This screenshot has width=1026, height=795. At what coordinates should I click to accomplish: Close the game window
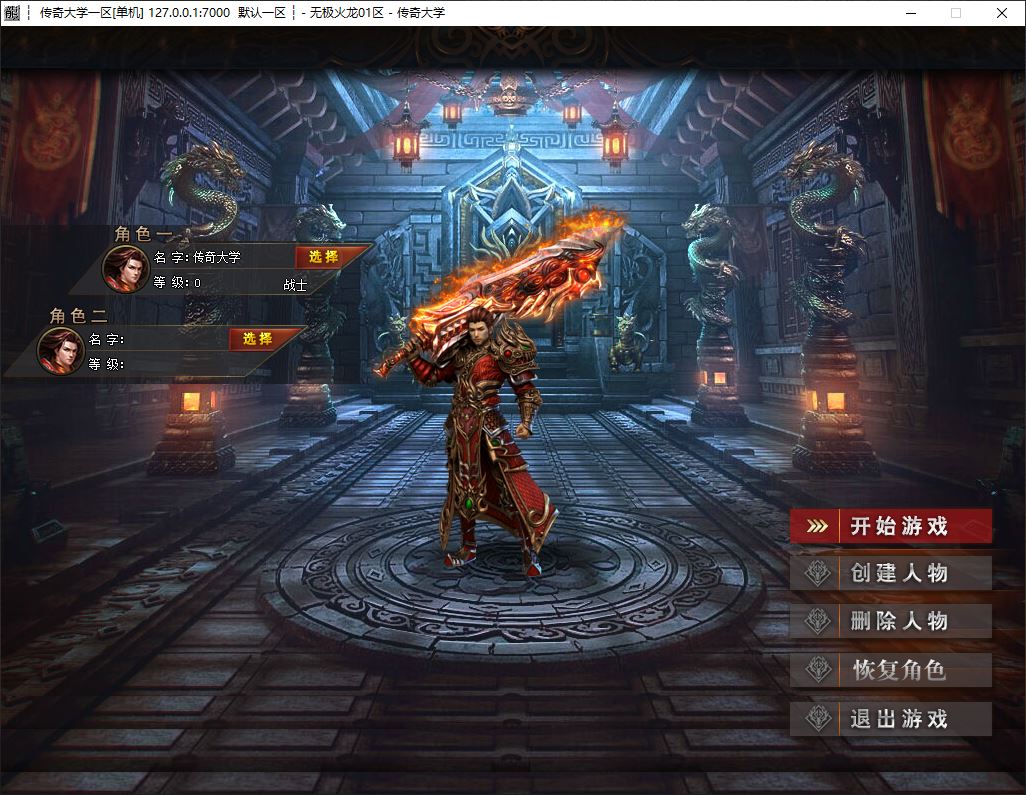point(1001,13)
